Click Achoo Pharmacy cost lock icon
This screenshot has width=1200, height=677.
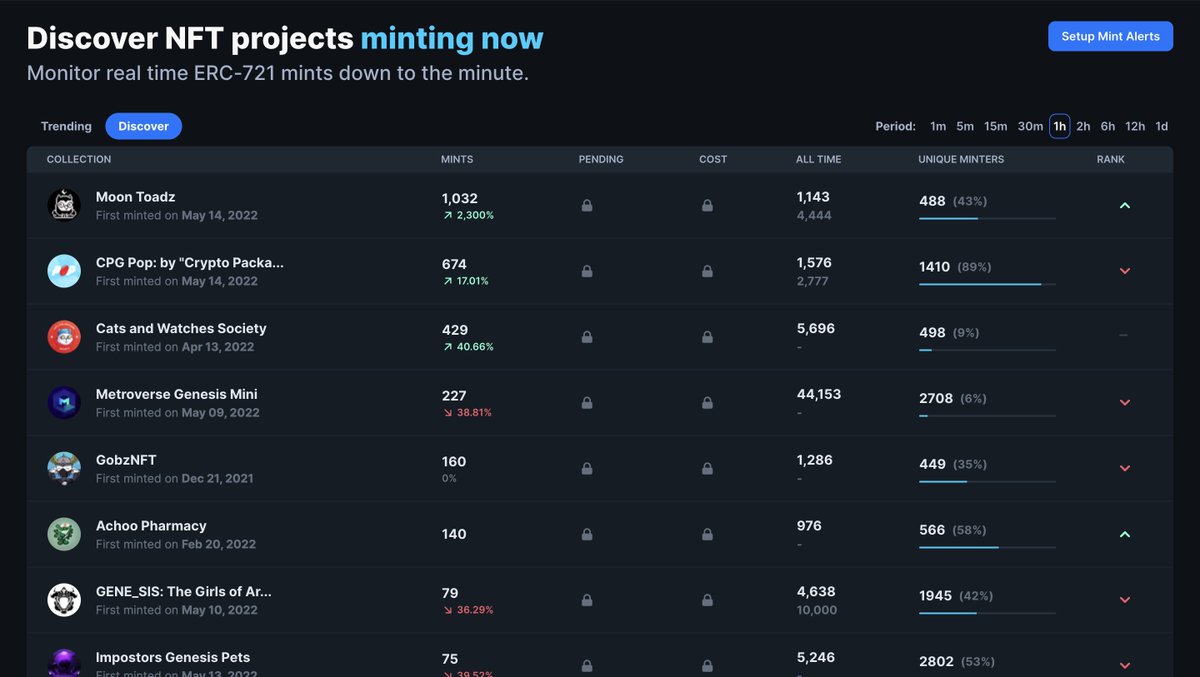coord(707,534)
